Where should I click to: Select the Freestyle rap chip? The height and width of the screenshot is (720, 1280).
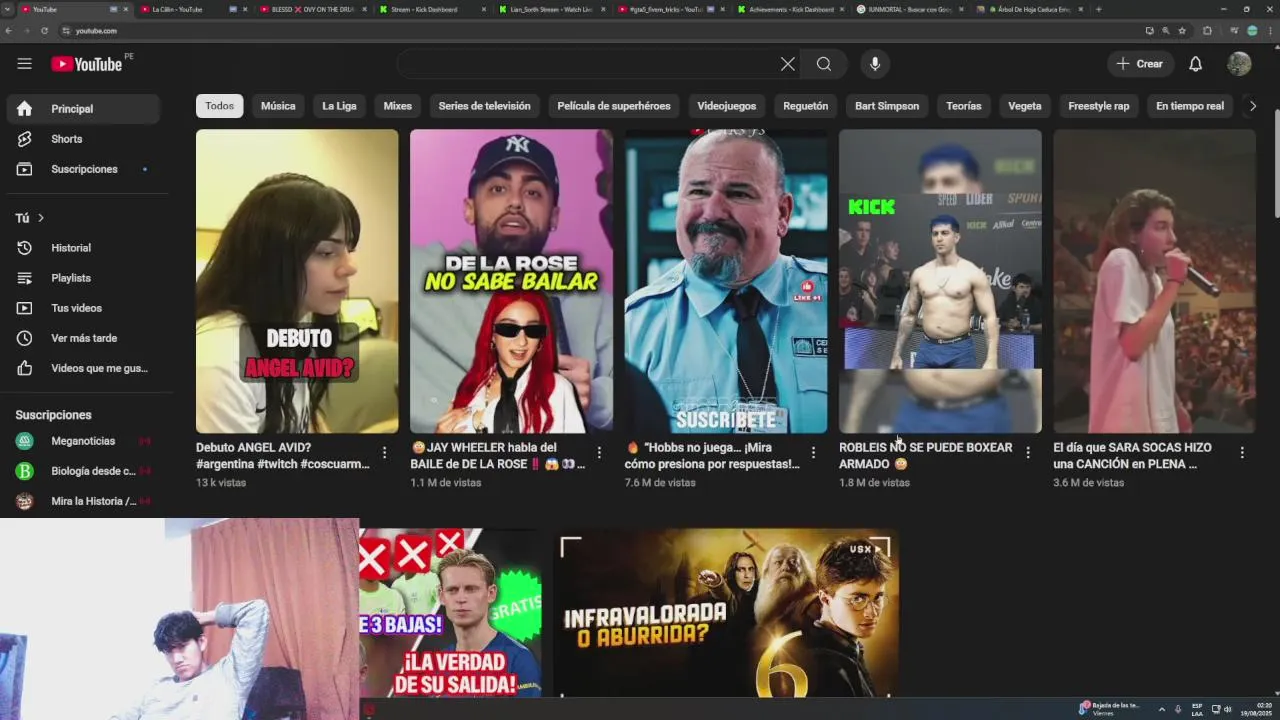point(1098,106)
